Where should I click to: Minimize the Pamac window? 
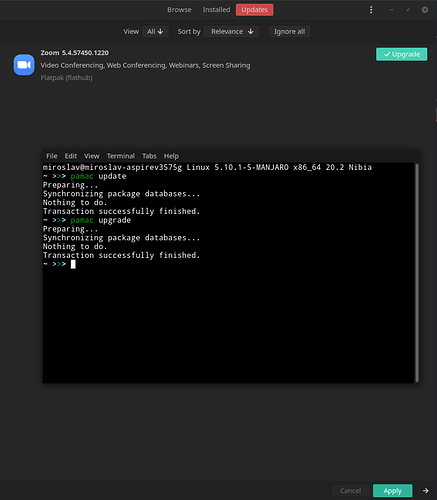coord(392,10)
